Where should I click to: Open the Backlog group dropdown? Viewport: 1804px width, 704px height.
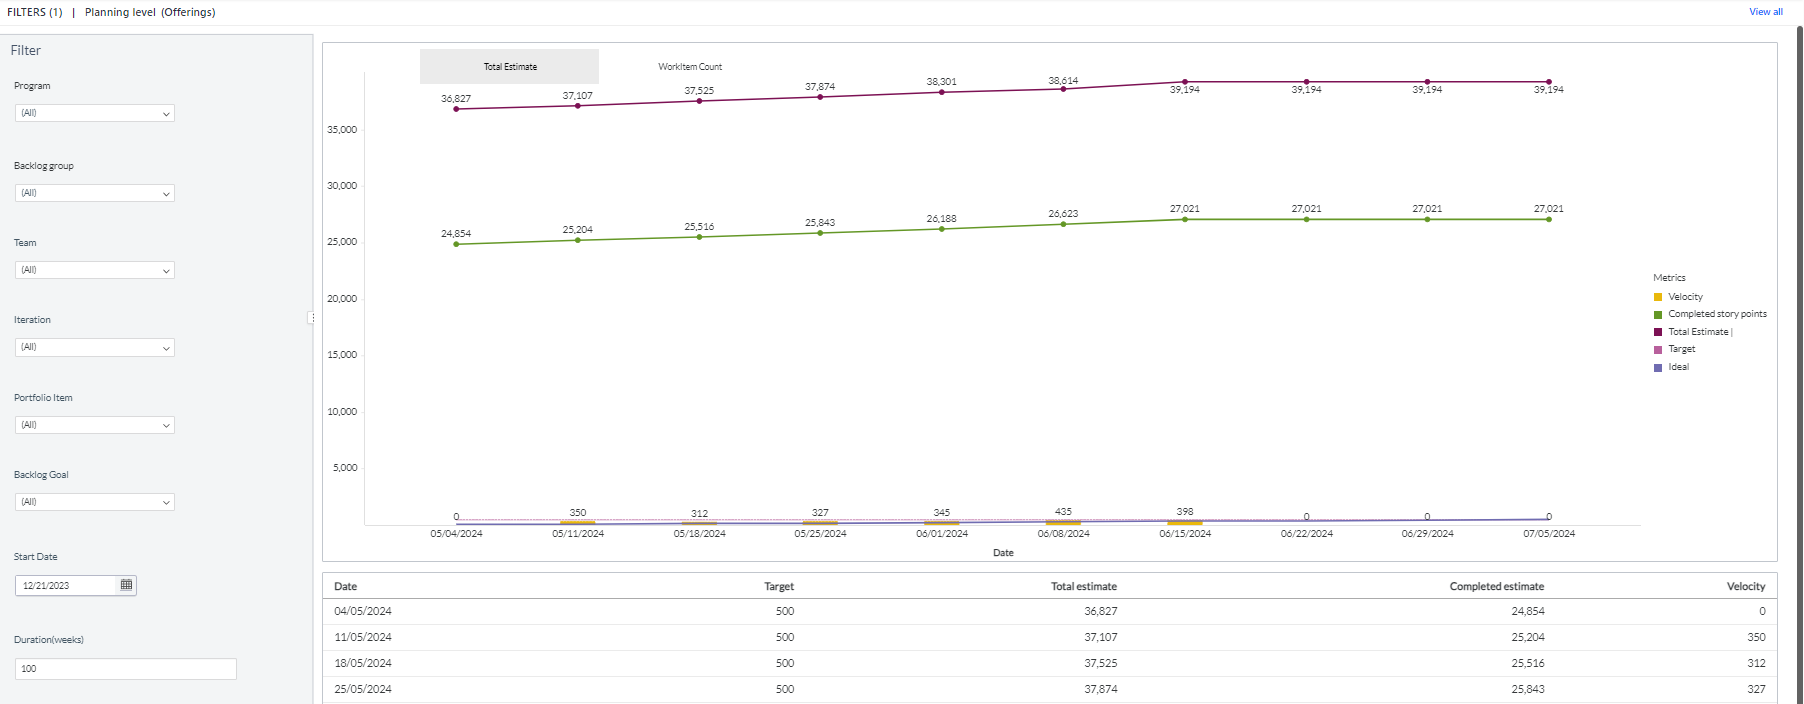point(95,193)
